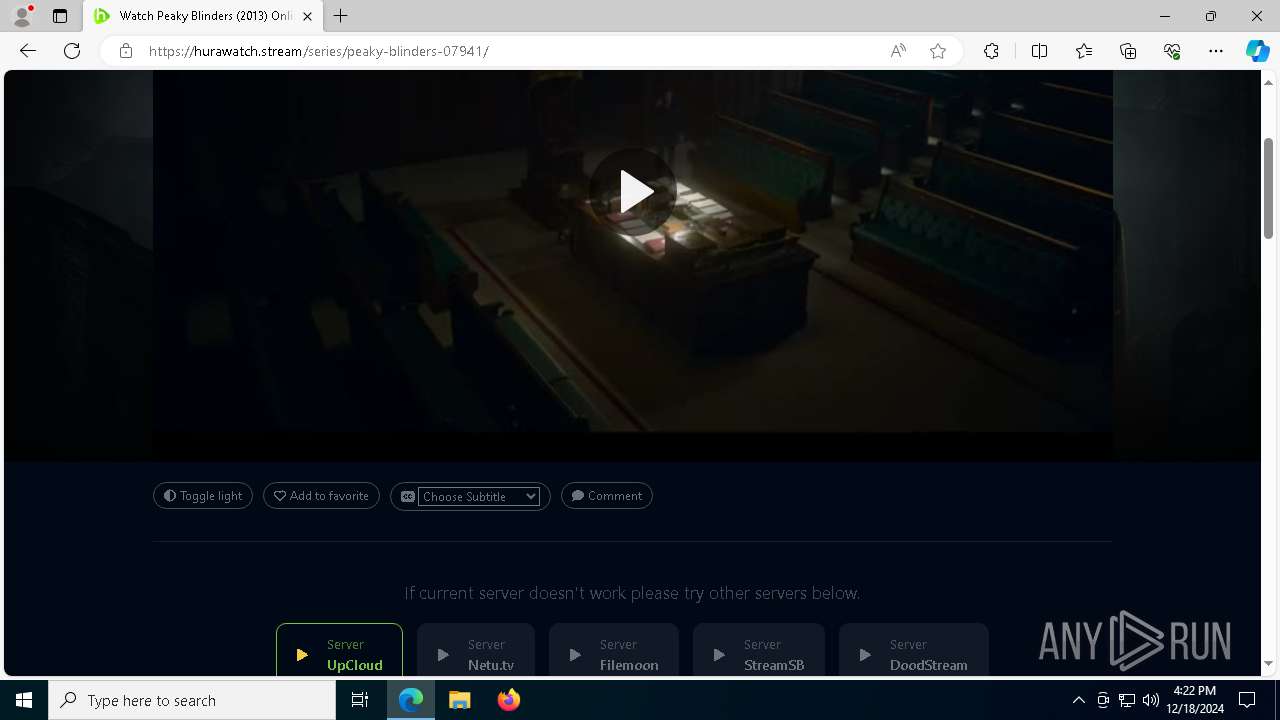Open Settings and more menu
The image size is (1280, 720).
[x=1216, y=51]
